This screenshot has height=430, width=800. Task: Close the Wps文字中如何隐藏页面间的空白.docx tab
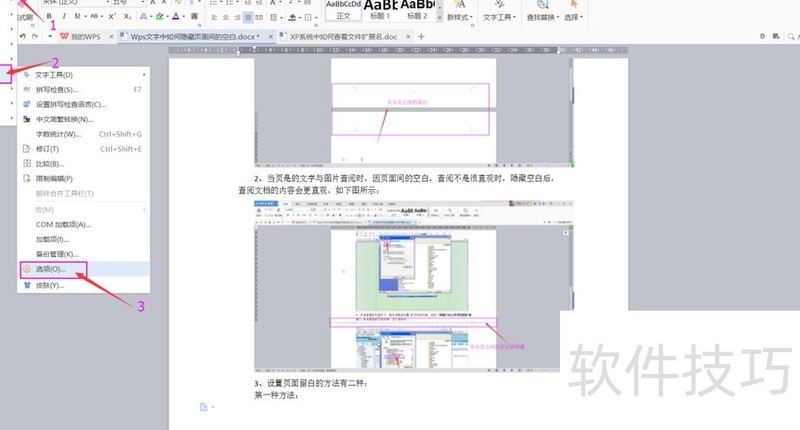click(x=270, y=37)
